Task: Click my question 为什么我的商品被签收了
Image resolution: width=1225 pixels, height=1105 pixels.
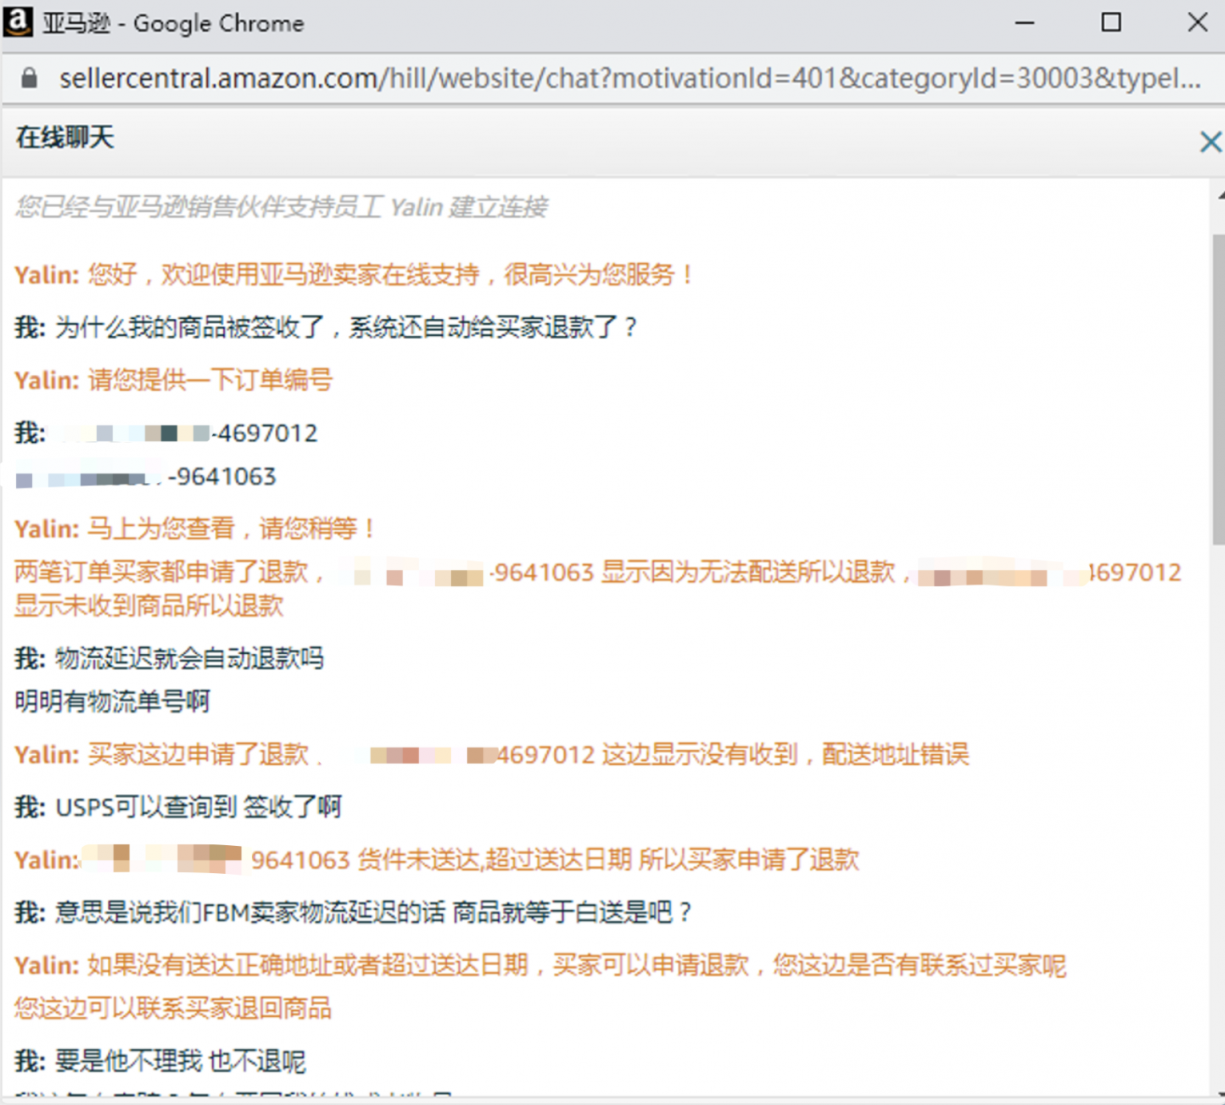Action: click(x=326, y=327)
